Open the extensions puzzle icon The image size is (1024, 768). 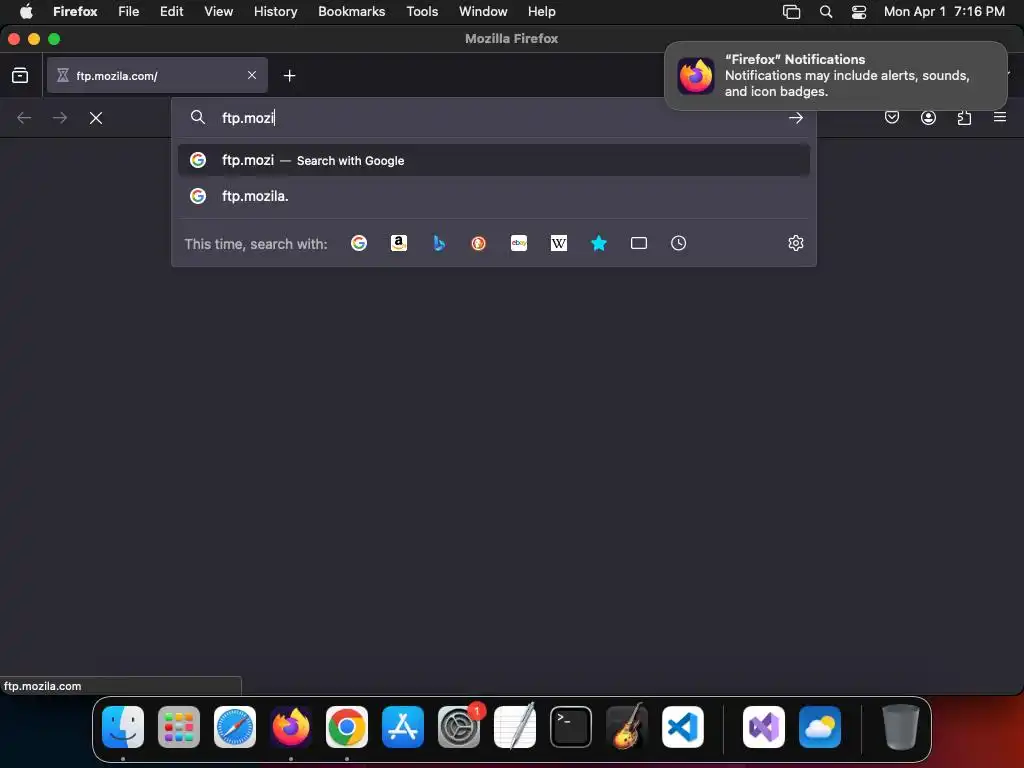[964, 118]
